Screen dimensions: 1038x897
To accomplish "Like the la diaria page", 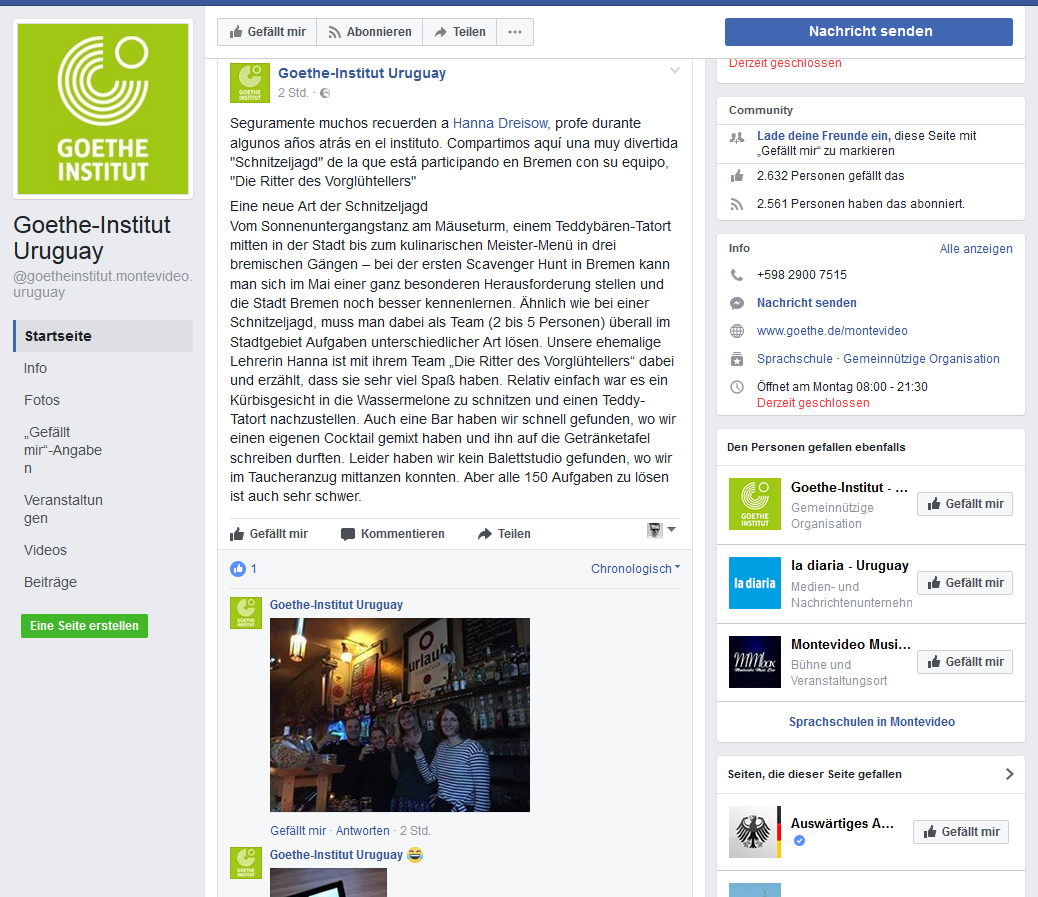I will pyautogui.click(x=964, y=583).
